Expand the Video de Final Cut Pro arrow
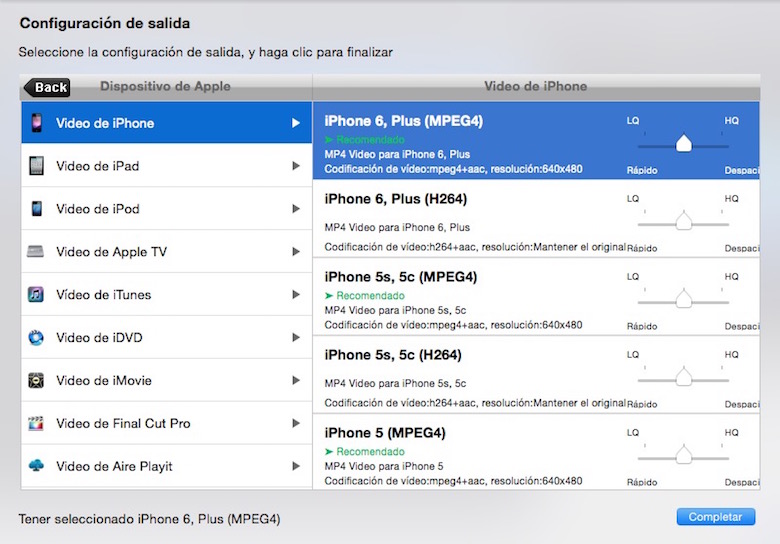Image resolution: width=780 pixels, height=544 pixels. point(296,423)
